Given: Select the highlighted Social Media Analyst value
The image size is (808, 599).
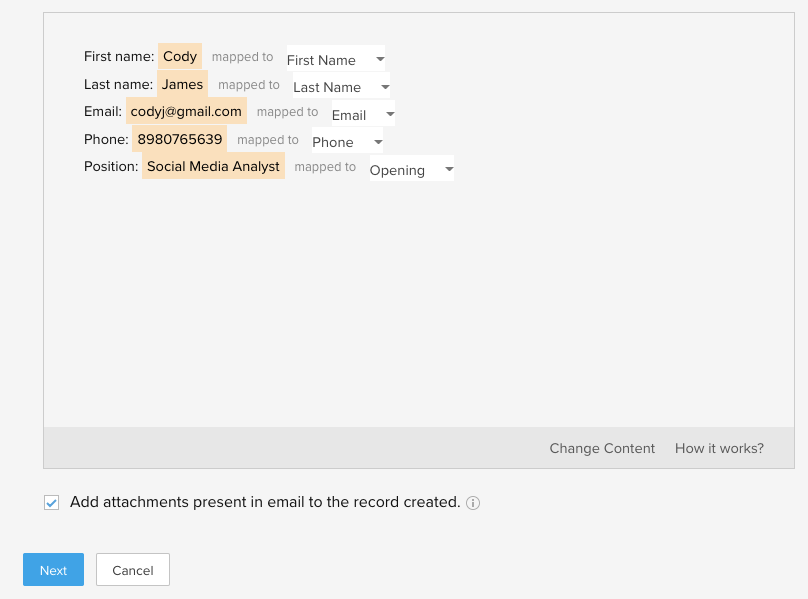Looking at the screenshot, I should pos(213,166).
